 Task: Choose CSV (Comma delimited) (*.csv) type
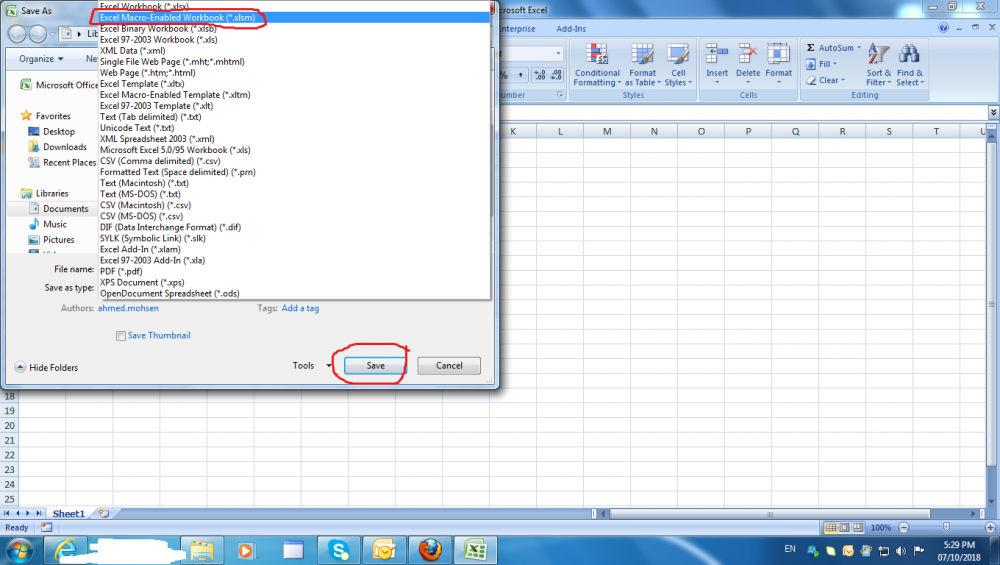click(295, 161)
